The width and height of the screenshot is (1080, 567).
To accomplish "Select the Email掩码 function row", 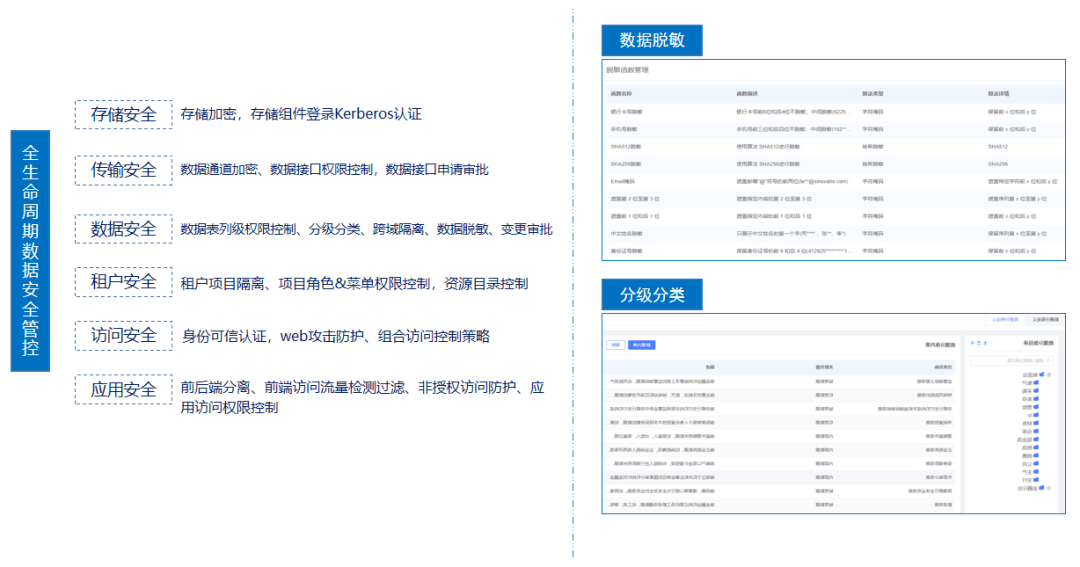I will coord(624,181).
